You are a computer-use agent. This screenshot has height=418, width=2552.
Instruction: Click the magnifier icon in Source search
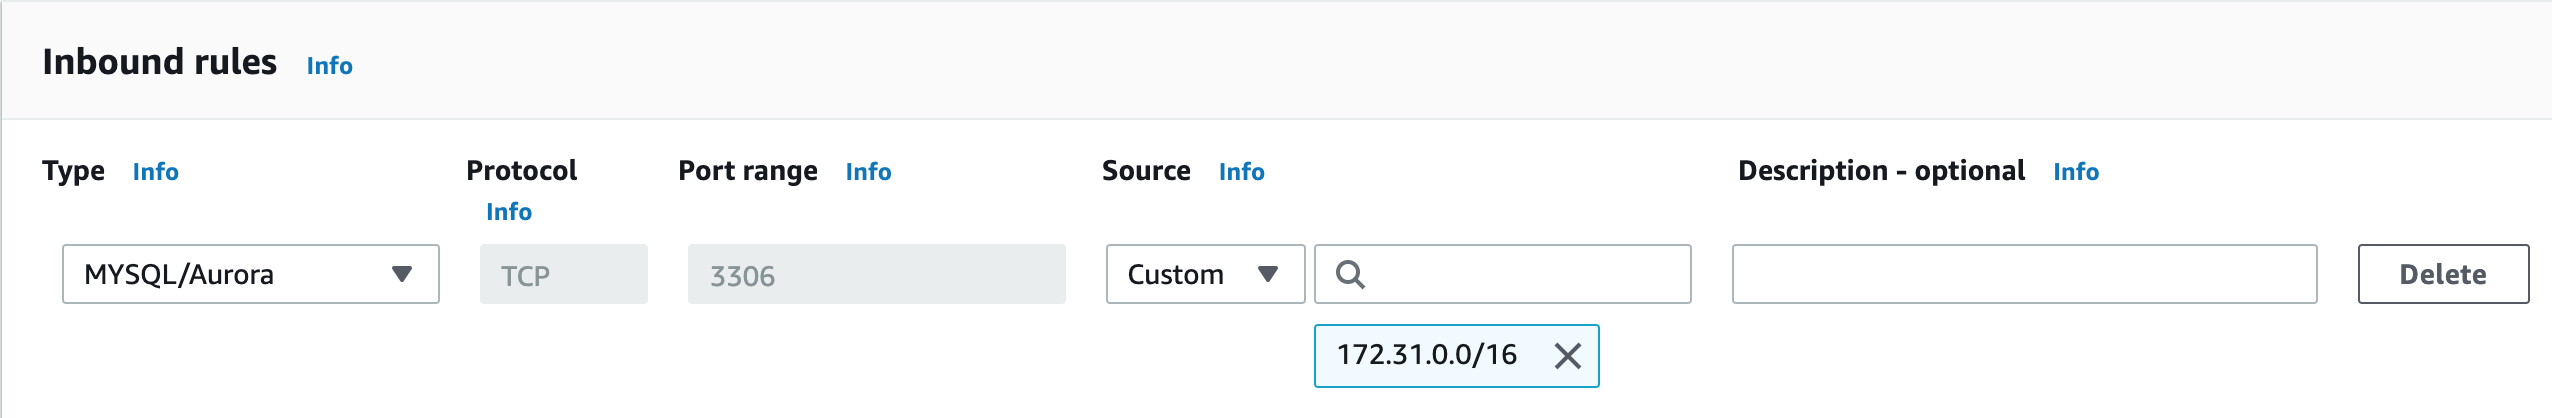[x=1350, y=274]
